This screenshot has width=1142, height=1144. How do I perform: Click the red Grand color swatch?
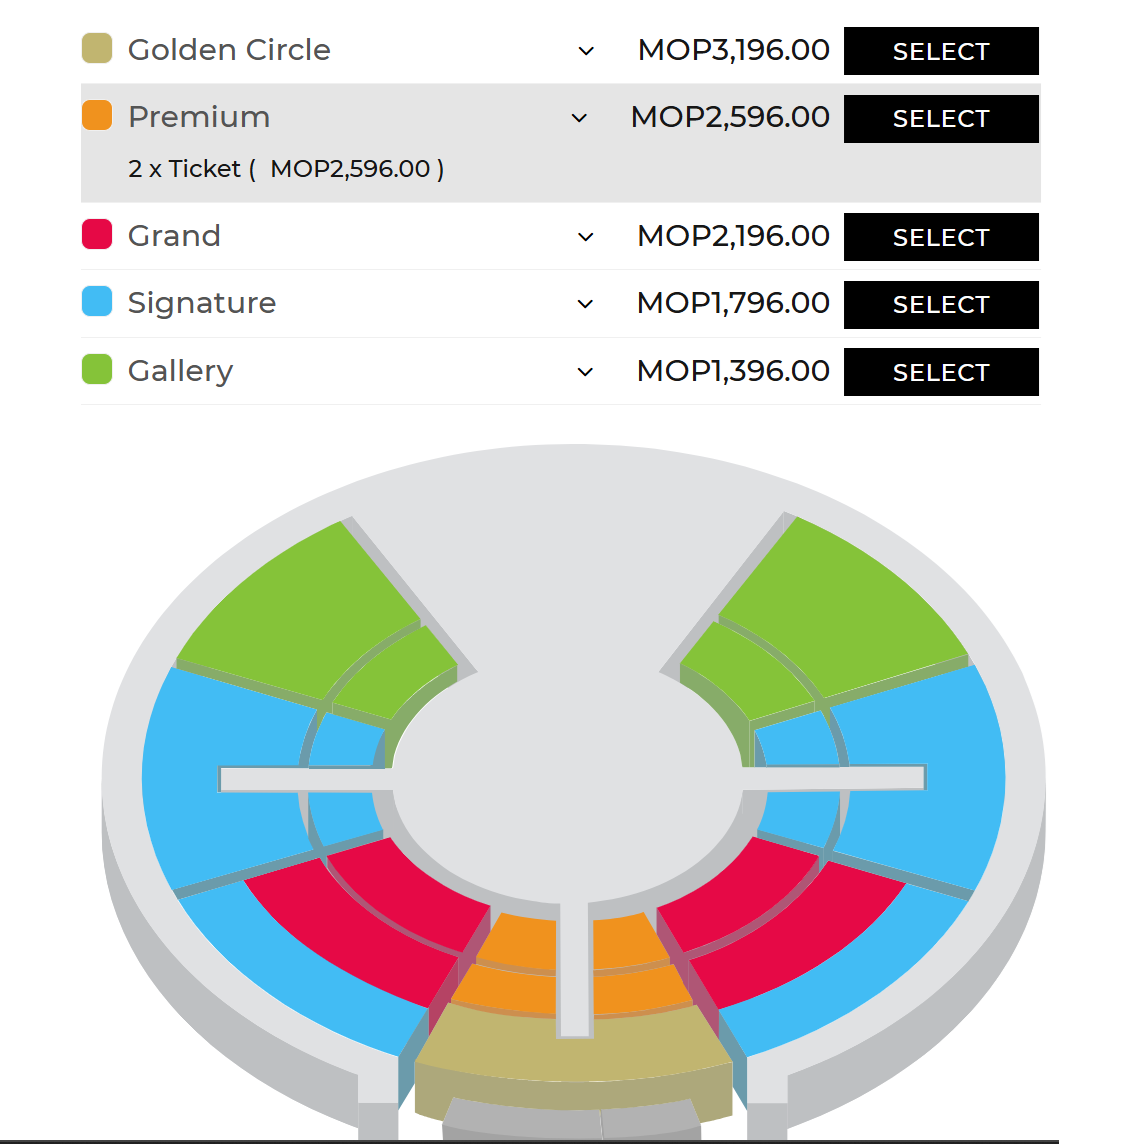click(x=97, y=234)
